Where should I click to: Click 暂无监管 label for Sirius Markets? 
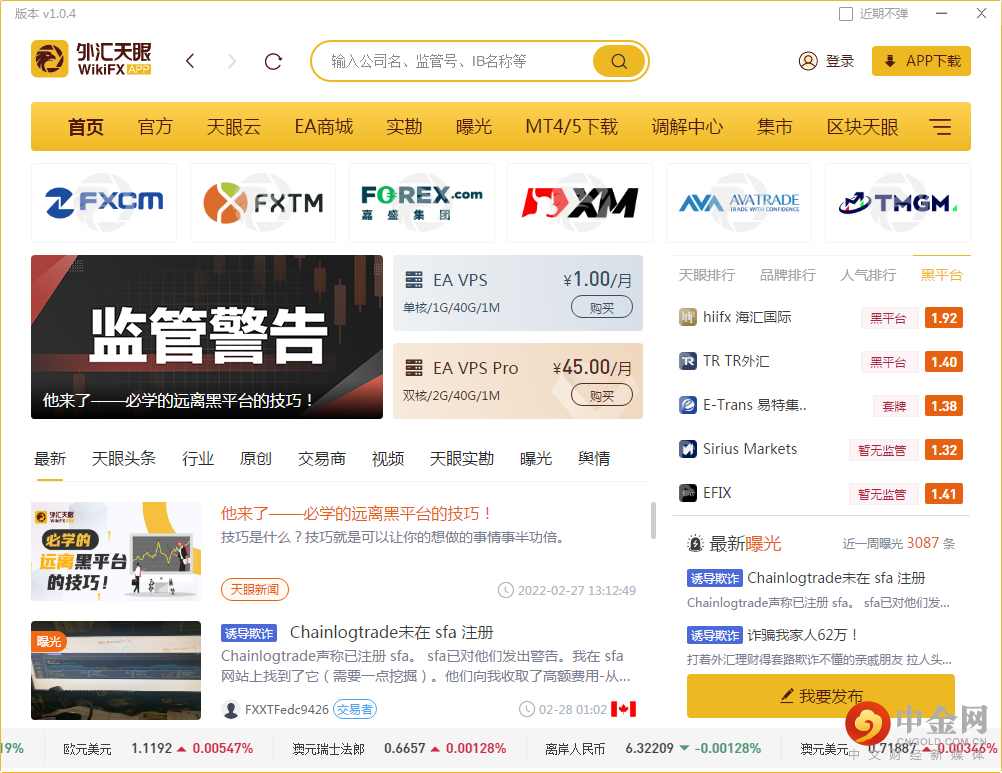click(883, 450)
